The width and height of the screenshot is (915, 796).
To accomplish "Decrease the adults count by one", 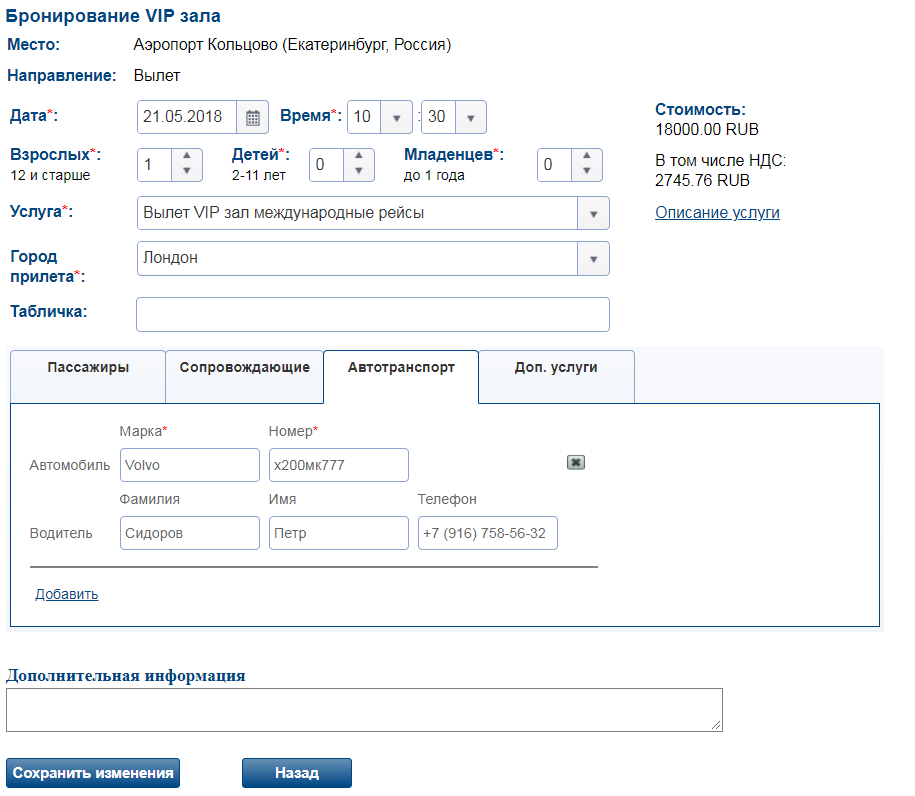I will click(187, 172).
